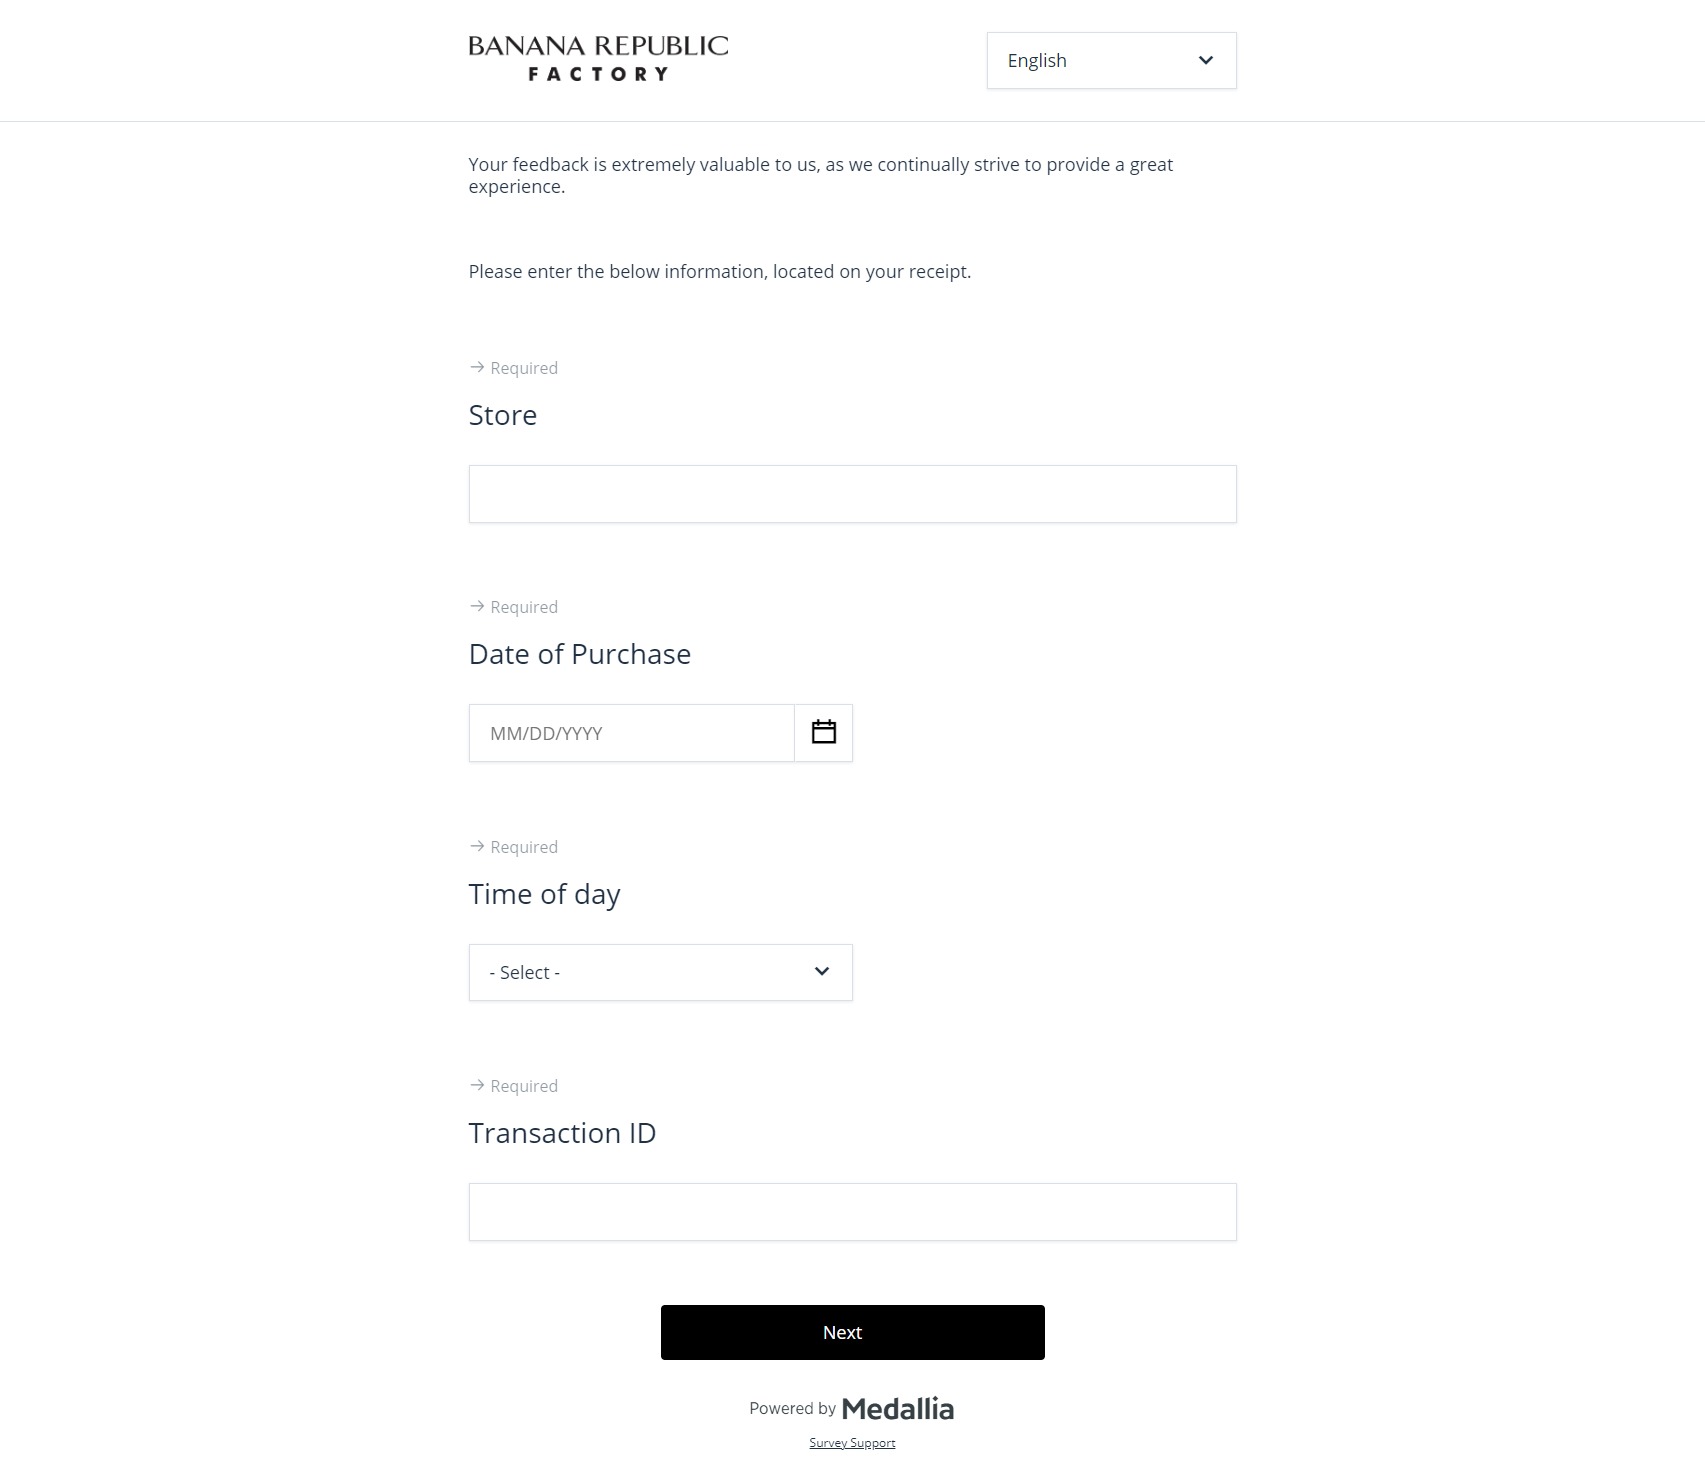Click the Banana Republic Factory logo

pos(598,59)
